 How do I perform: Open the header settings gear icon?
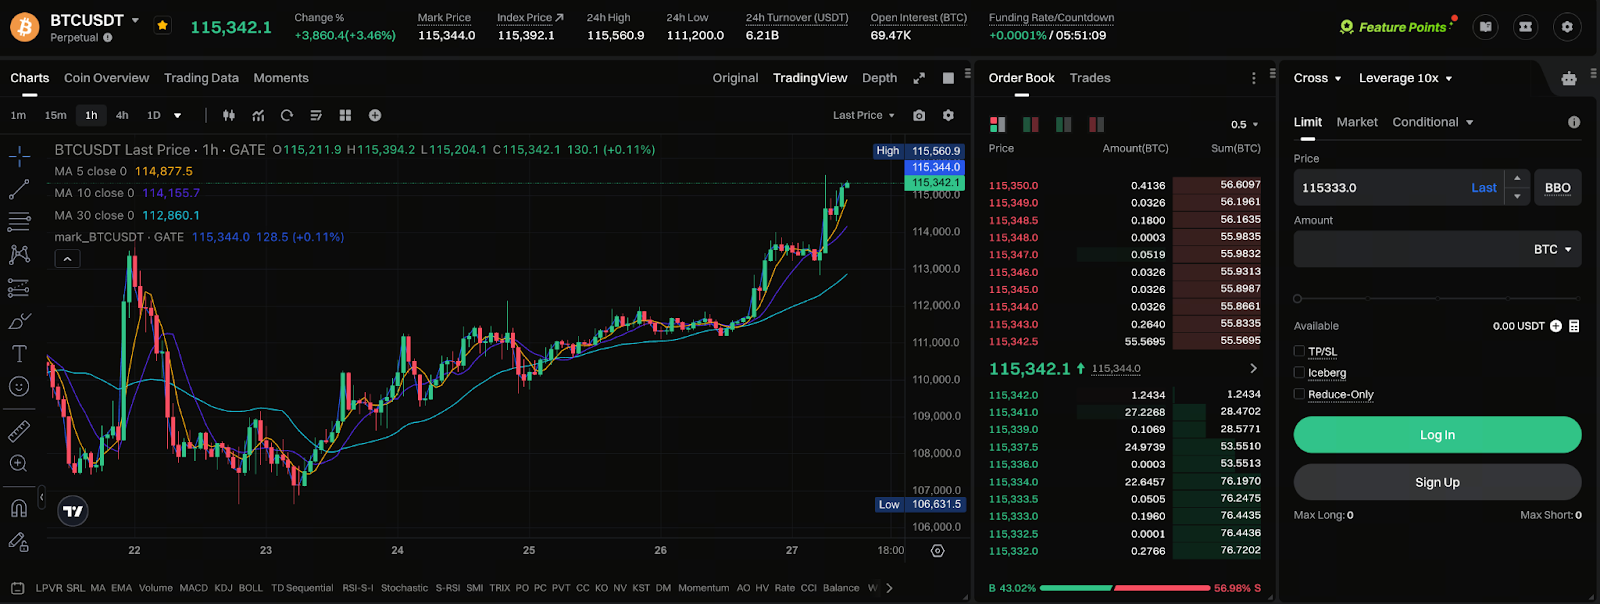point(1567,27)
